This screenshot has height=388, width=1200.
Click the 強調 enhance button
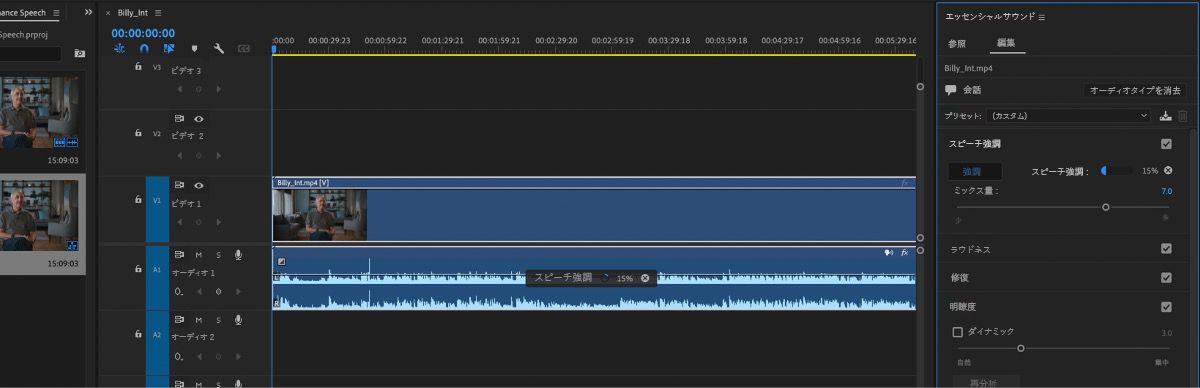(974, 172)
